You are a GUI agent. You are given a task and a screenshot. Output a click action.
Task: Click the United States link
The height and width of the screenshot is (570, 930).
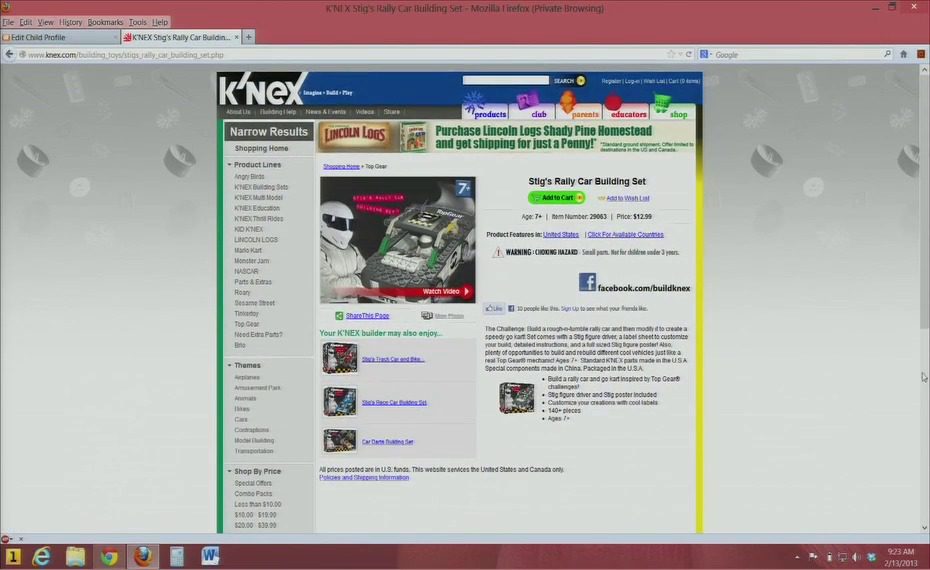coord(560,235)
